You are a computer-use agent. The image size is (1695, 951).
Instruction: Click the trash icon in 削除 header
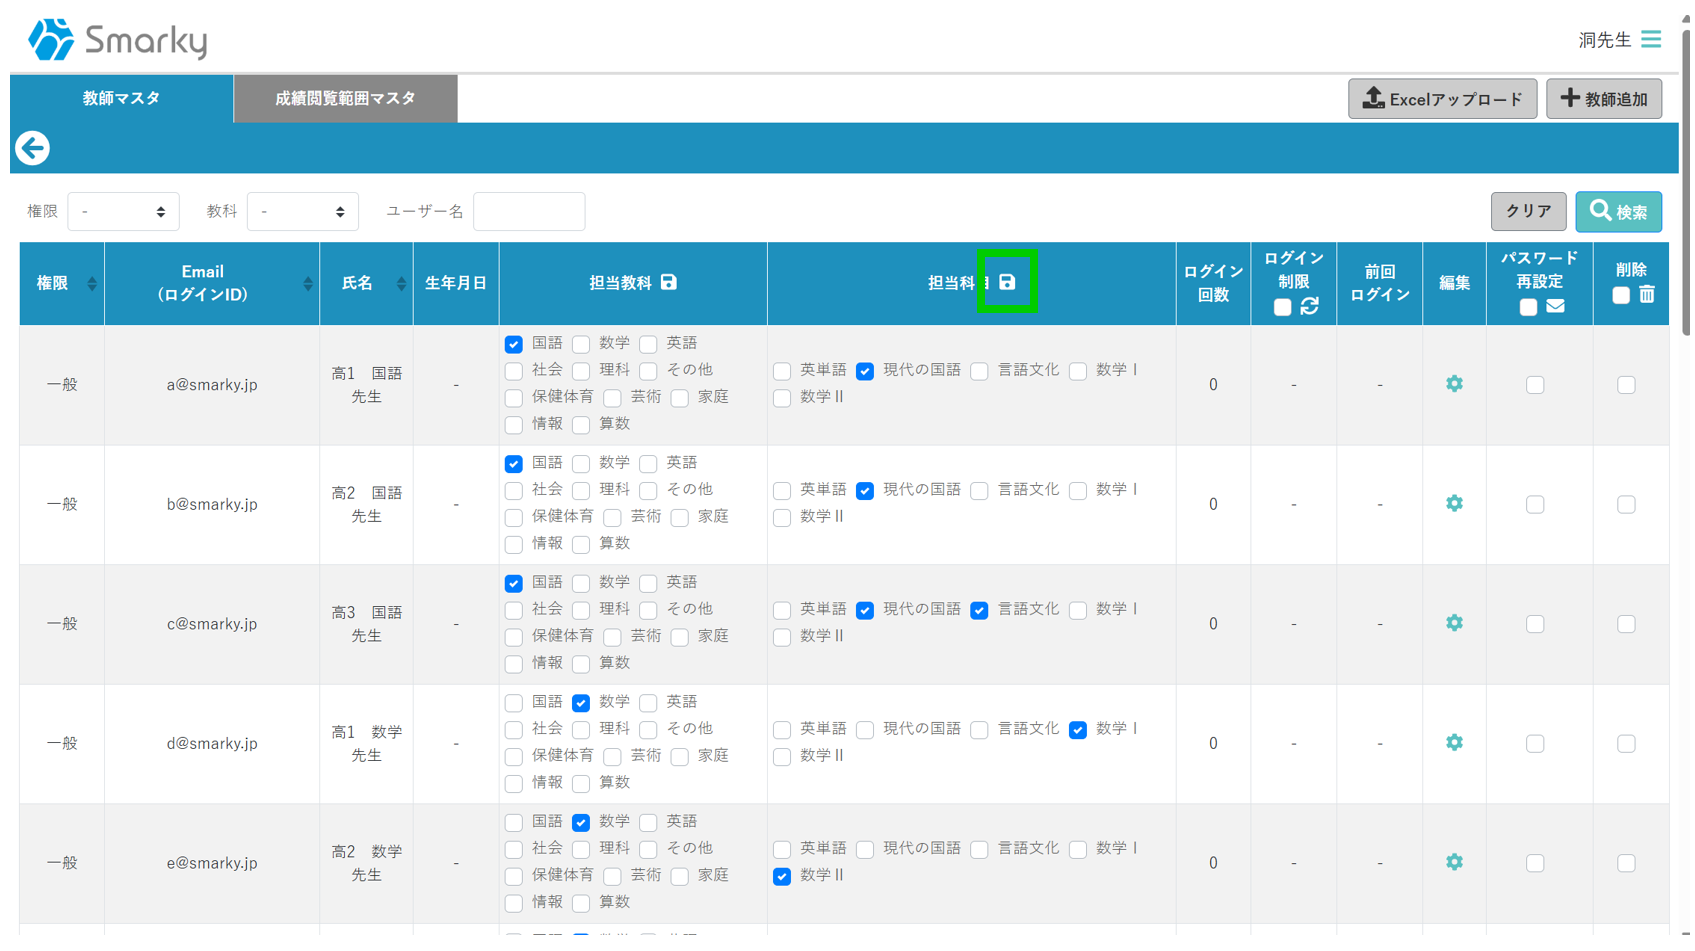pyautogui.click(x=1647, y=295)
